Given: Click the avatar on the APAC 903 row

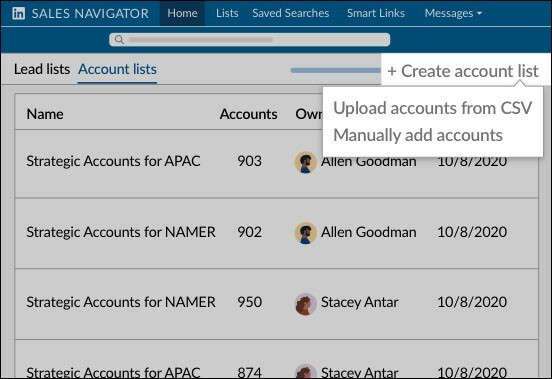Looking at the screenshot, I should tap(305, 162).
